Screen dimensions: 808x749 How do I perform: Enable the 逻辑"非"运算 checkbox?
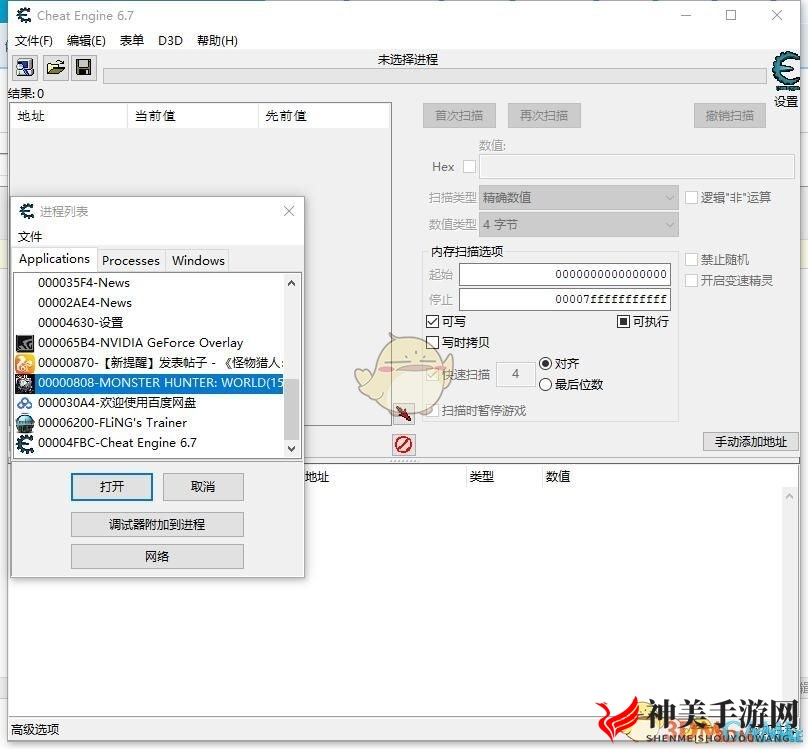coord(691,197)
